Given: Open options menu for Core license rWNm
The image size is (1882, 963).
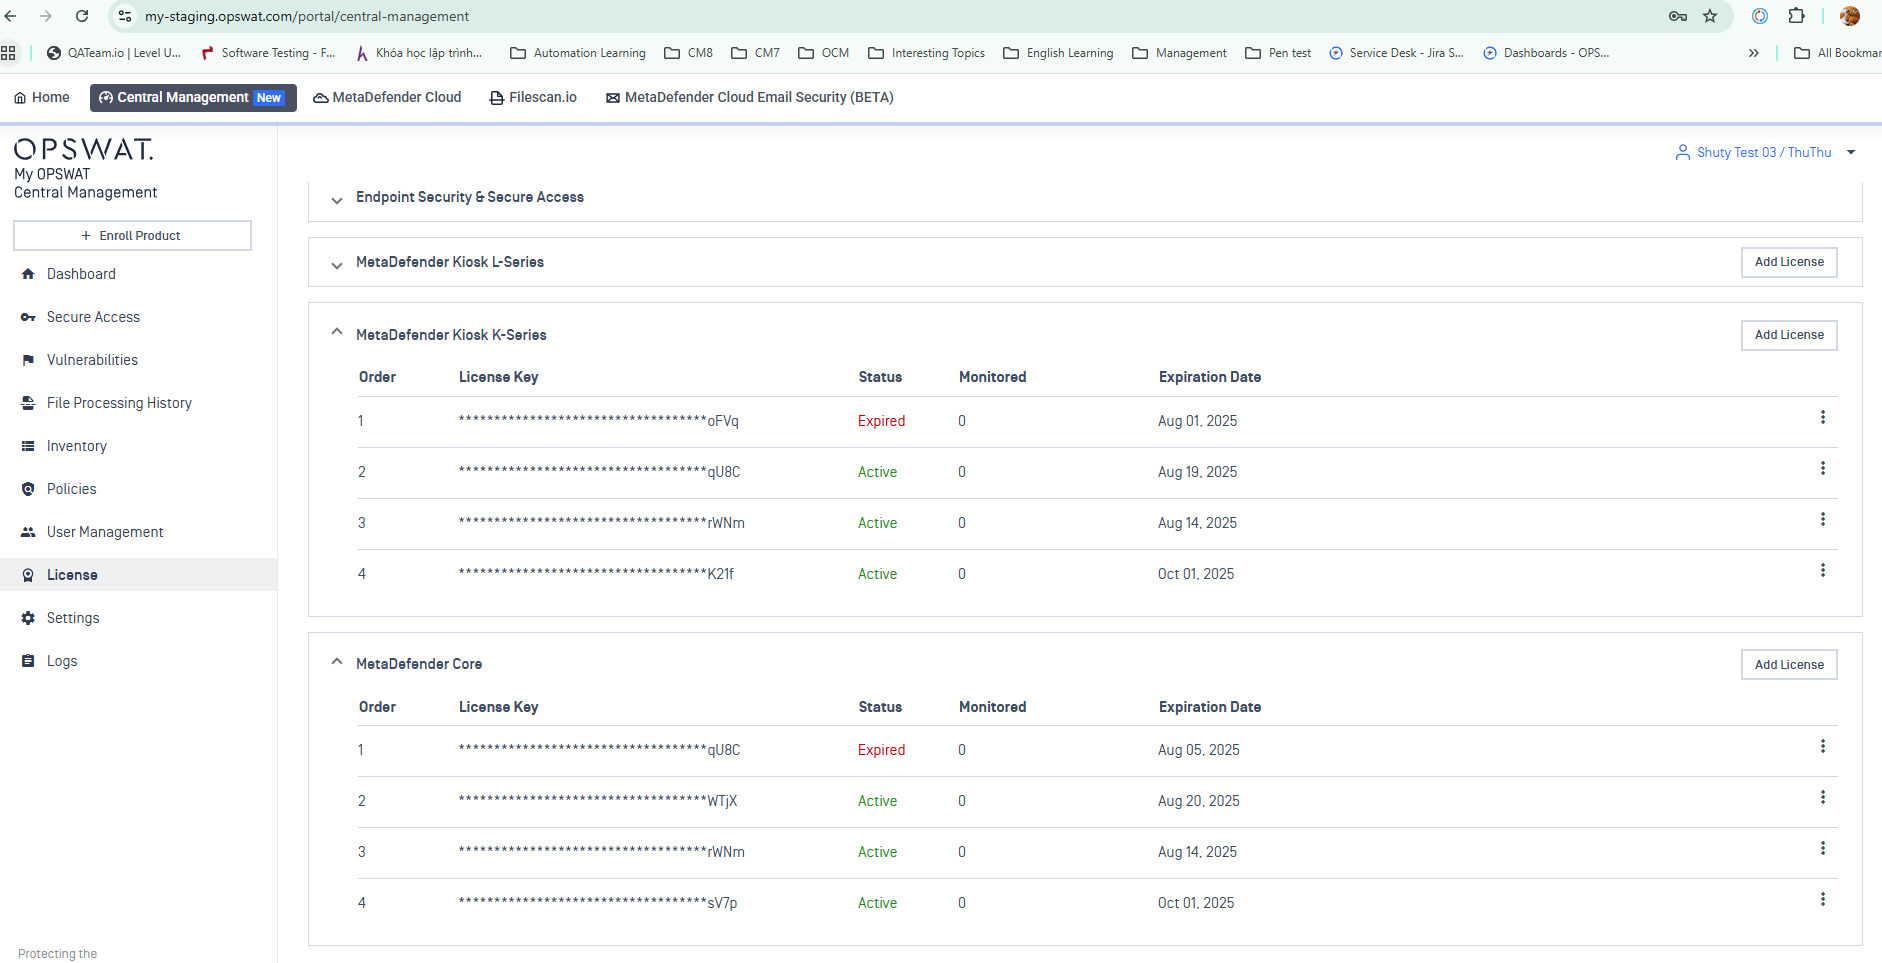Looking at the screenshot, I should (x=1823, y=849).
